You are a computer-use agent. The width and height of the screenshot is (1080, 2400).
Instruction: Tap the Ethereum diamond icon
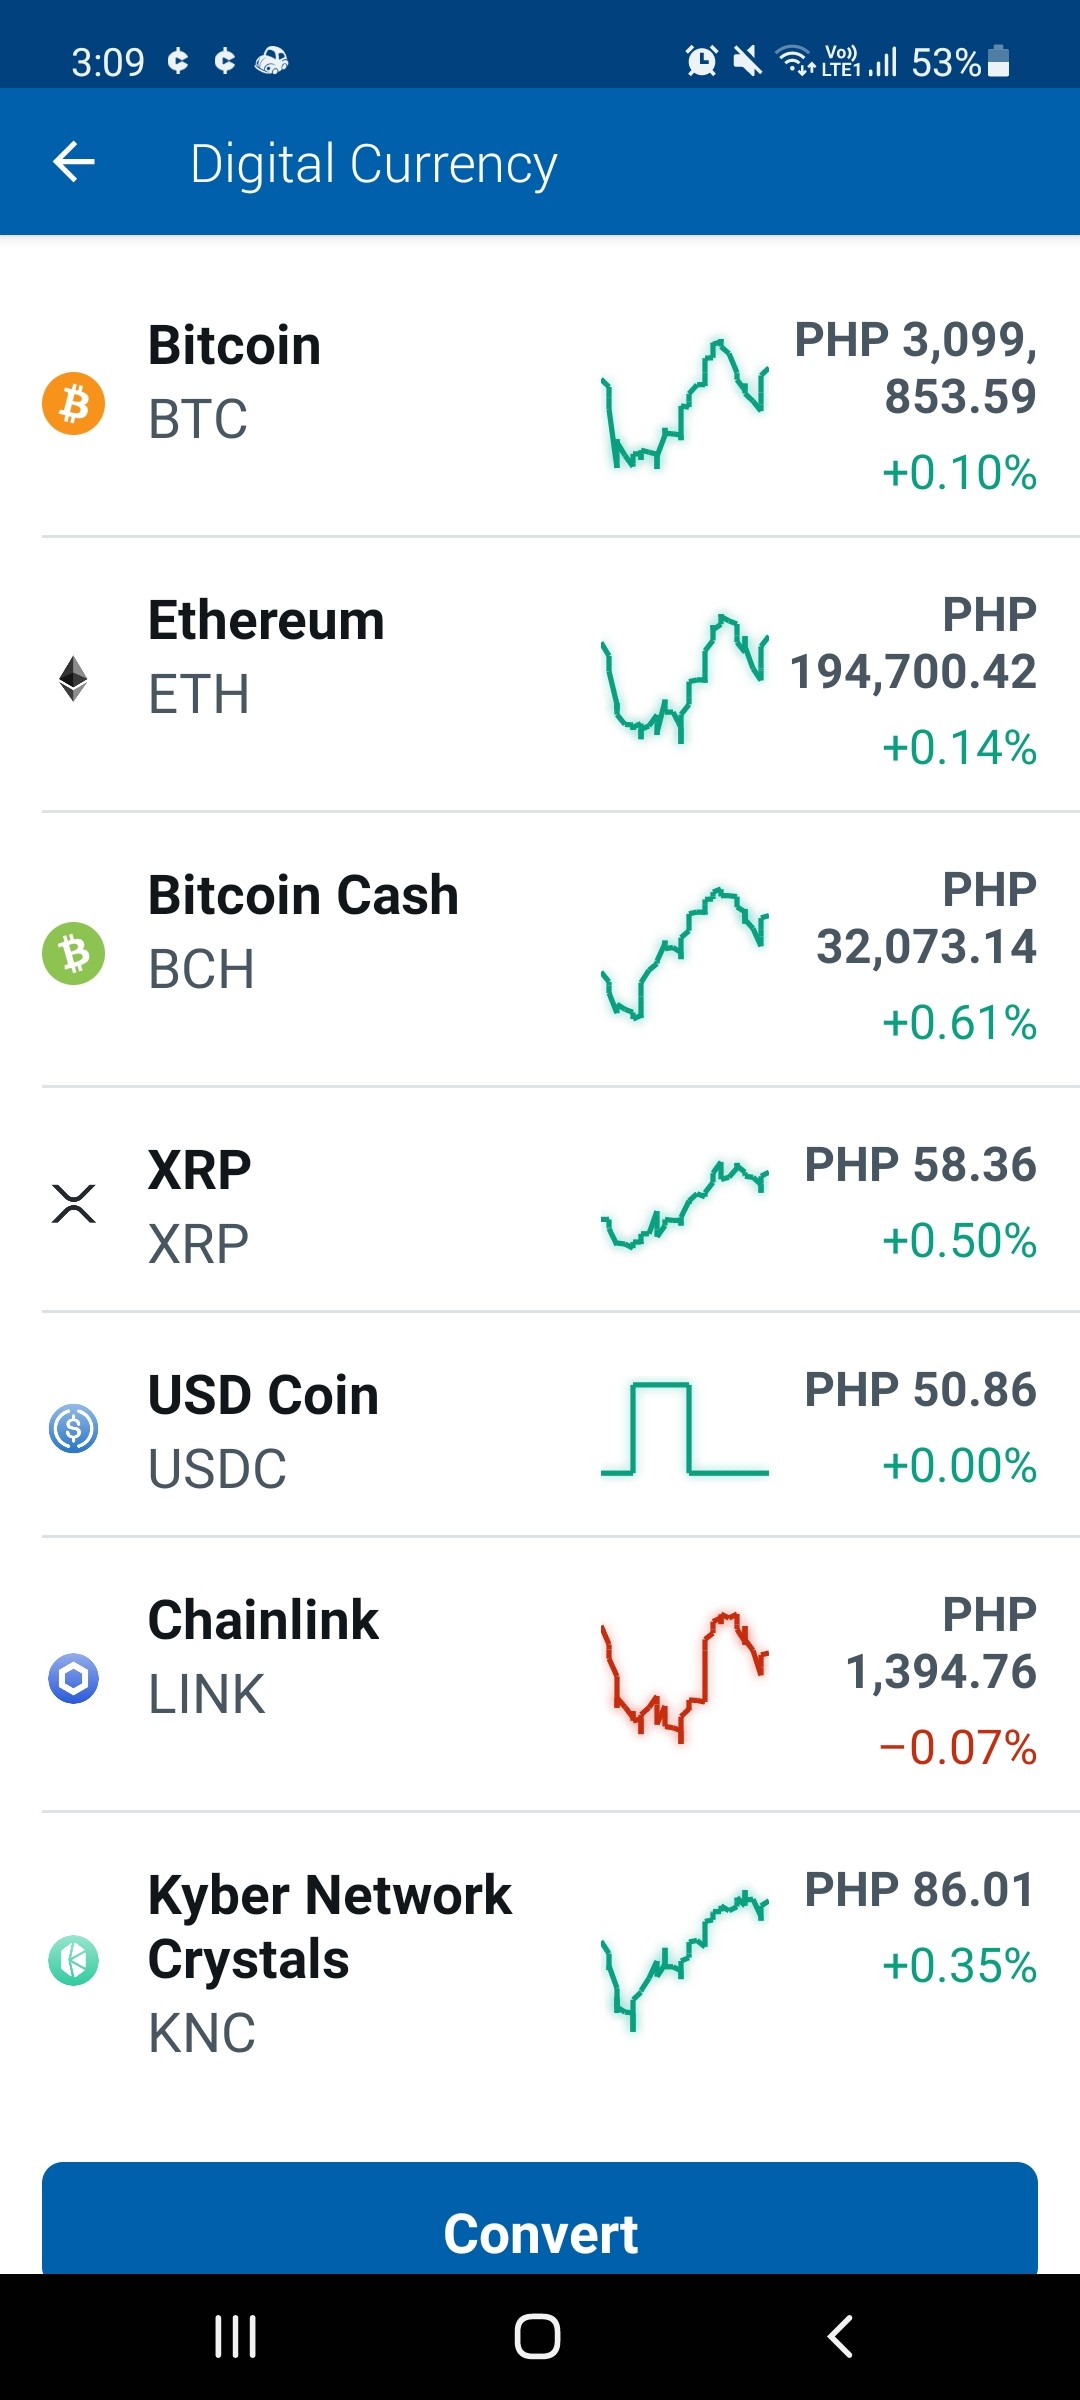pyautogui.click(x=73, y=678)
